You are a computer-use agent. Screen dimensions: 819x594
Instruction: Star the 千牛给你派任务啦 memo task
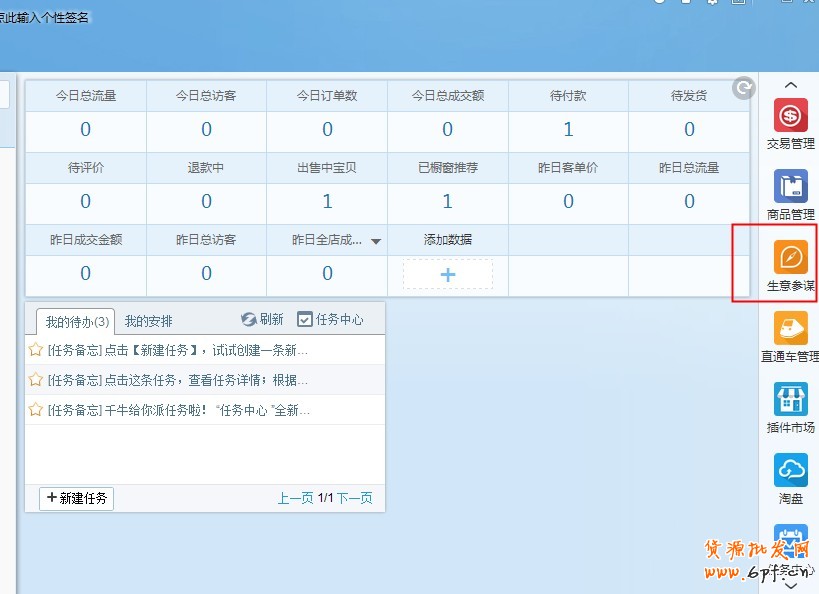[36, 410]
